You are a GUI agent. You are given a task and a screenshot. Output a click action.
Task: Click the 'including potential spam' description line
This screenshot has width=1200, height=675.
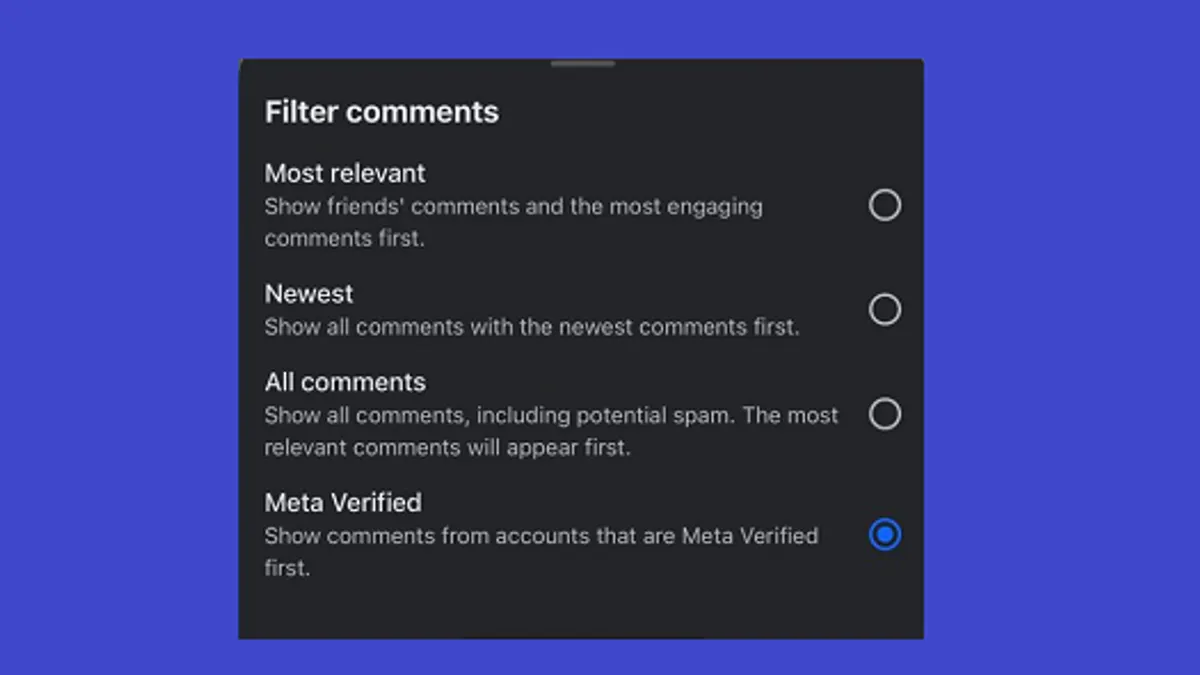pyautogui.click(x=551, y=415)
